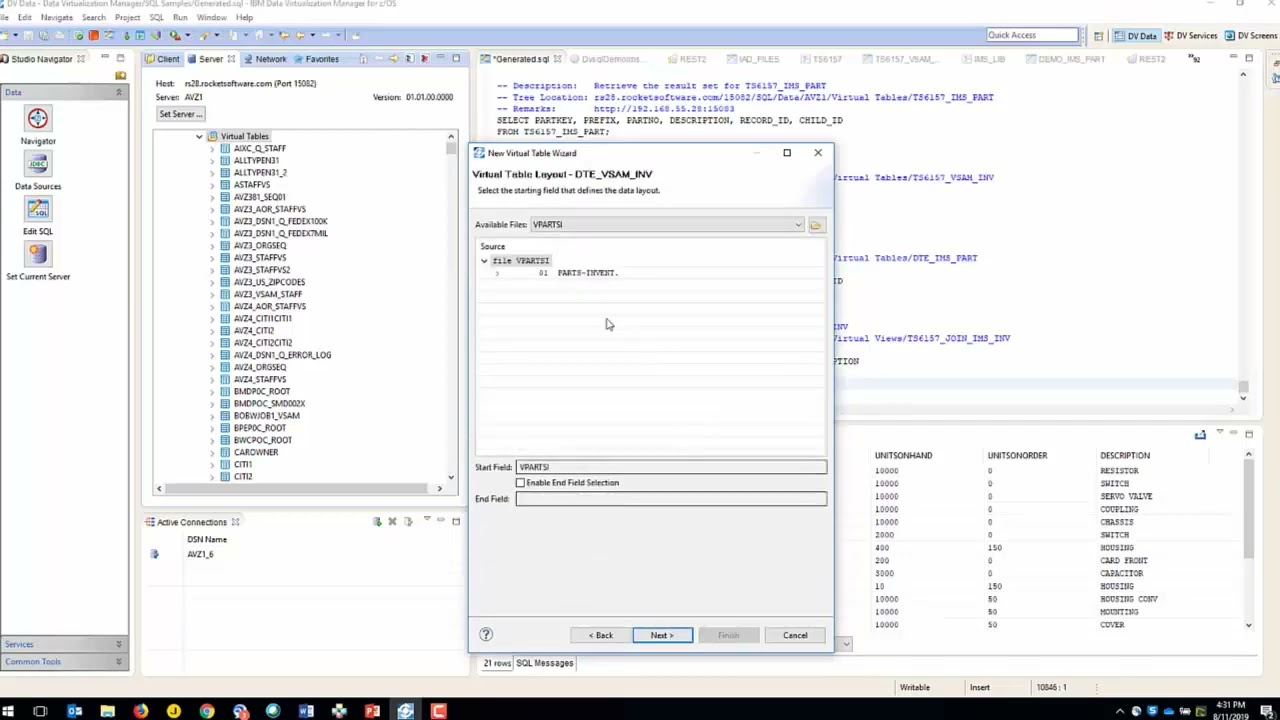Click the pin icon in results panel toolbar
This screenshot has width=1280, height=720.
coord(1200,435)
